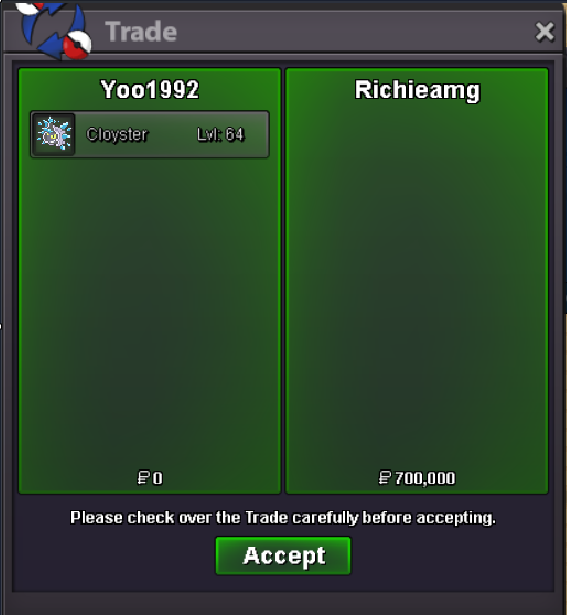Select the Yoo1992 player name
567x615 pixels.
pyautogui.click(x=150, y=89)
